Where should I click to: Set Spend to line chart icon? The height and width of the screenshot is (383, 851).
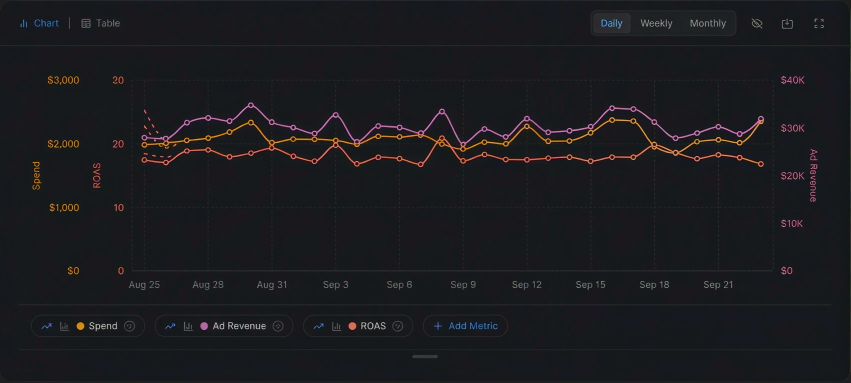(47, 326)
